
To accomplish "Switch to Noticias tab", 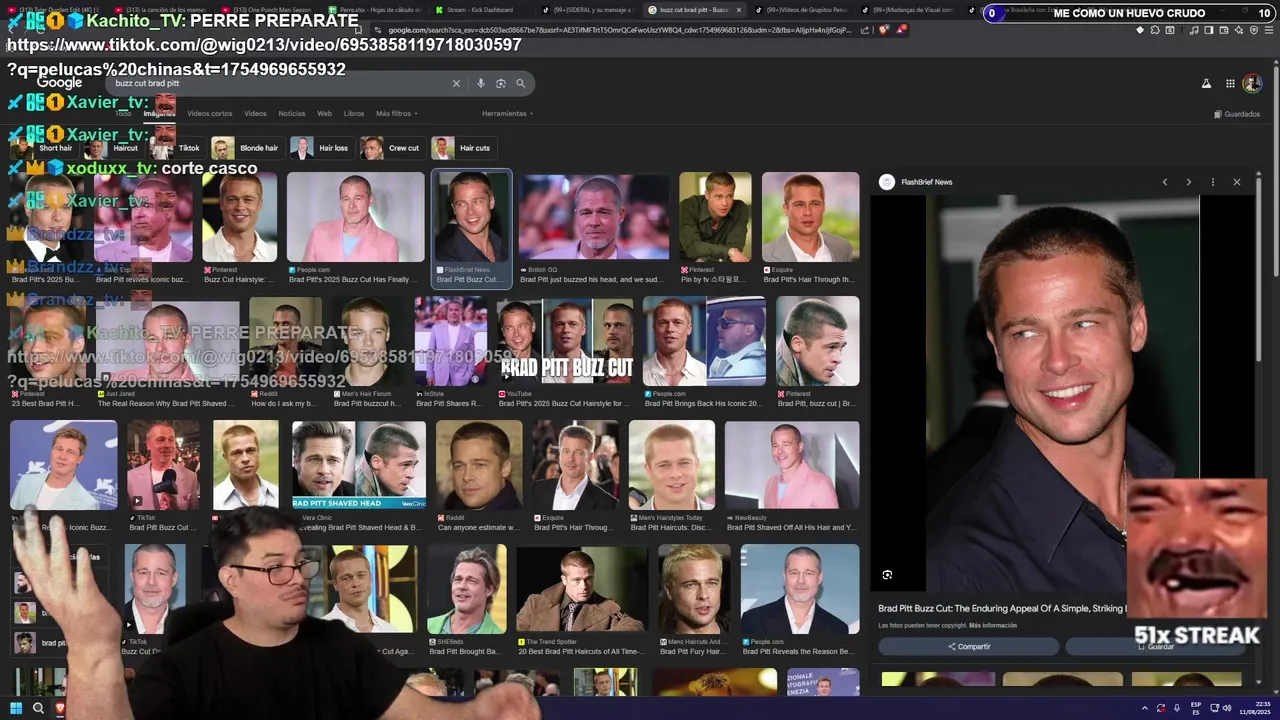I will click(291, 114).
